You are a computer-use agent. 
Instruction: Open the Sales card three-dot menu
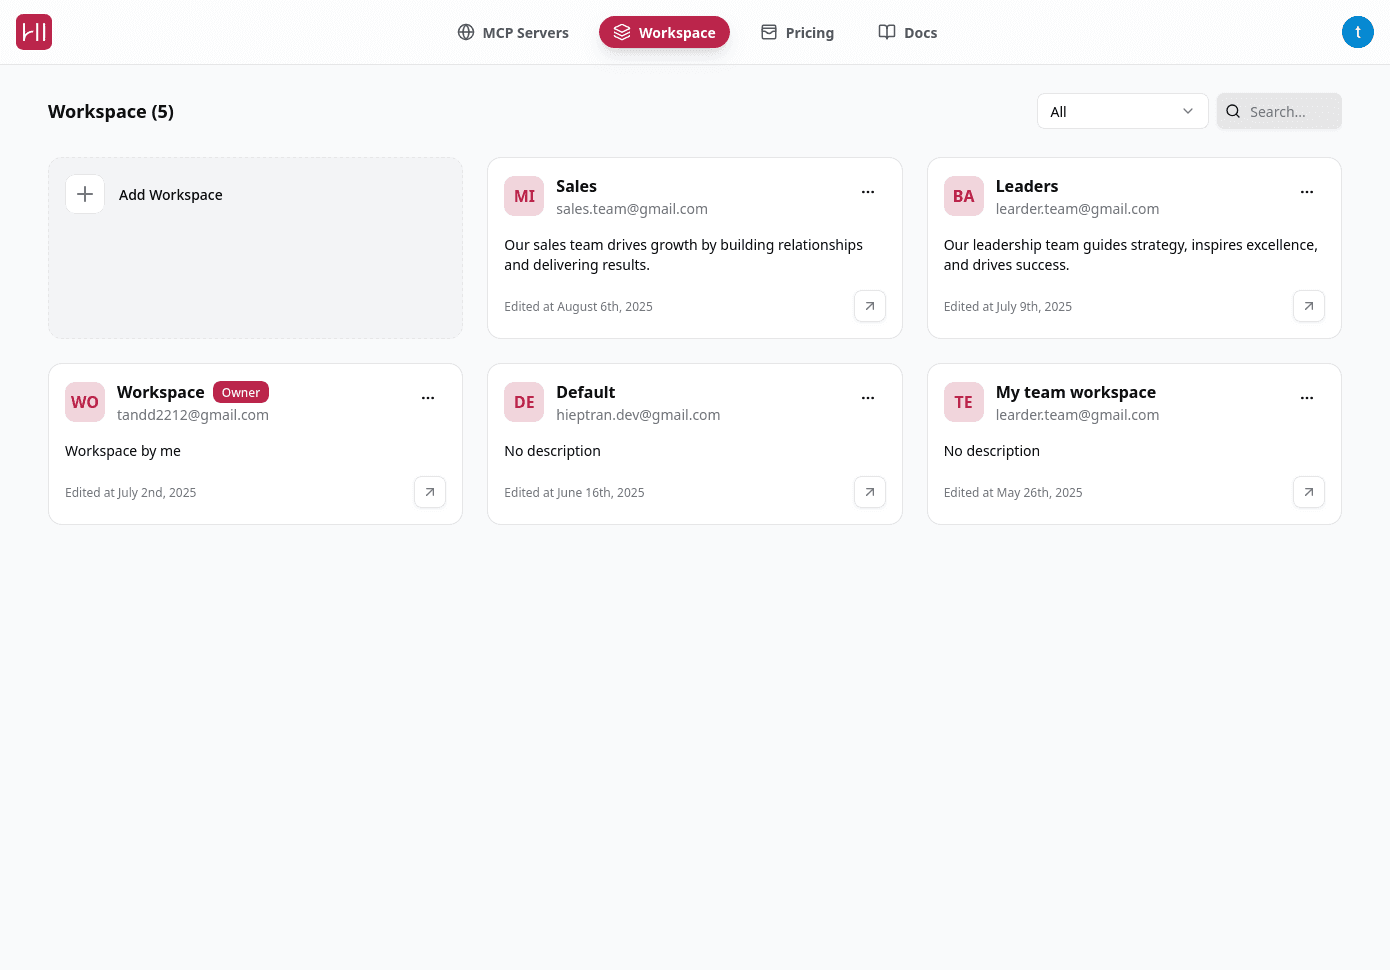tap(868, 192)
